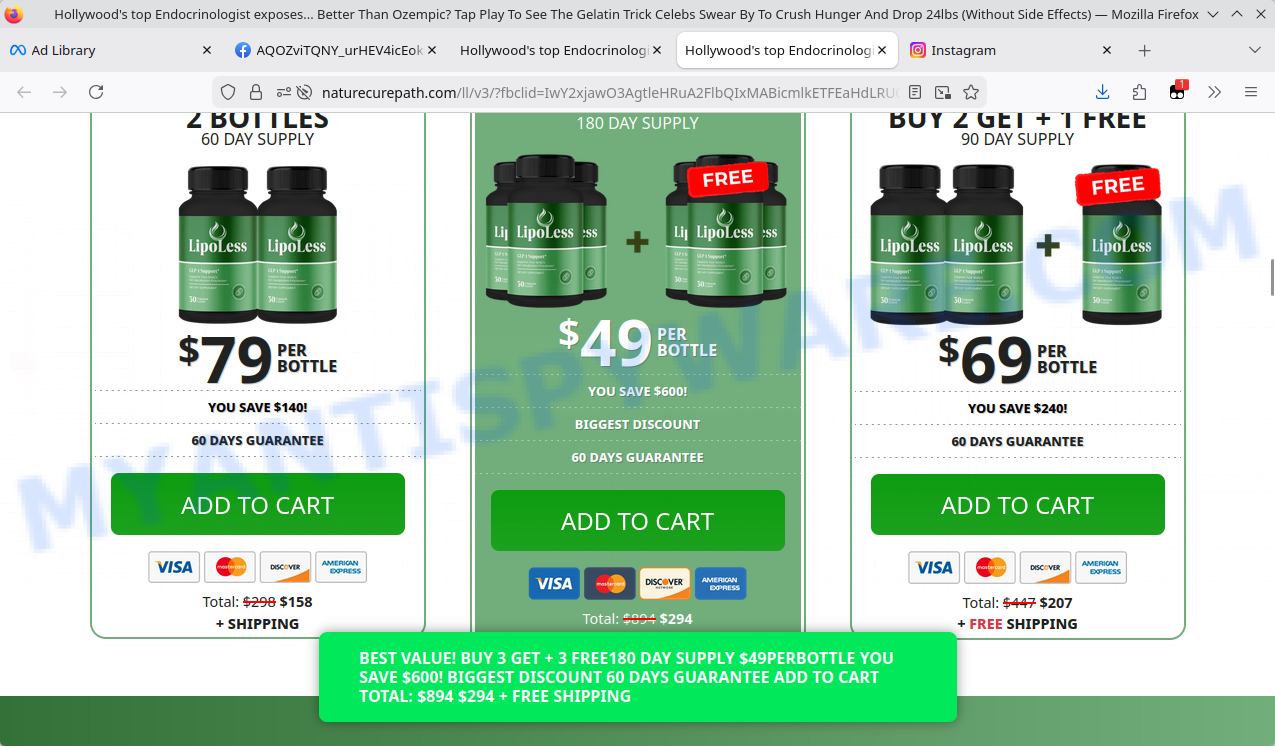Image resolution: width=1275 pixels, height=746 pixels.
Task: Click the shield tracking protection icon
Action: click(228, 92)
